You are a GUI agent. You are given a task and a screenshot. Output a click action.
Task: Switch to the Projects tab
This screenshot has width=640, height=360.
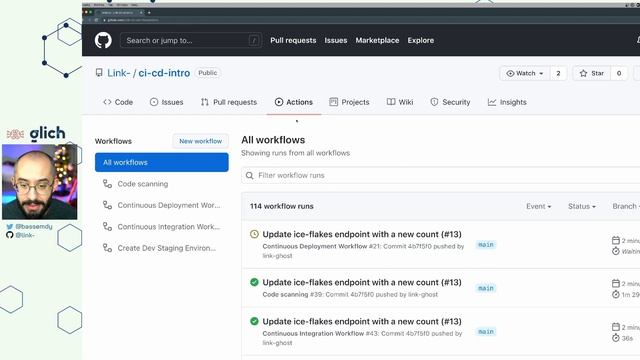click(349, 102)
